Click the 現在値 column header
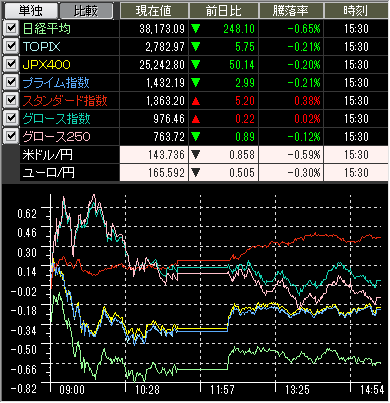Image resolution: width=390 pixels, height=403 pixels. tap(154, 11)
